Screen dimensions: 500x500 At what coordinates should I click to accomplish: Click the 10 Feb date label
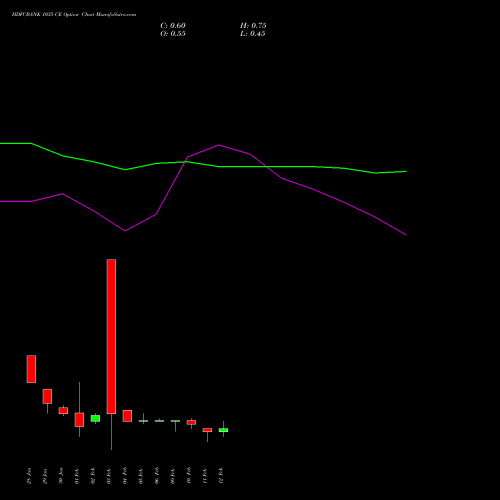(x=189, y=476)
